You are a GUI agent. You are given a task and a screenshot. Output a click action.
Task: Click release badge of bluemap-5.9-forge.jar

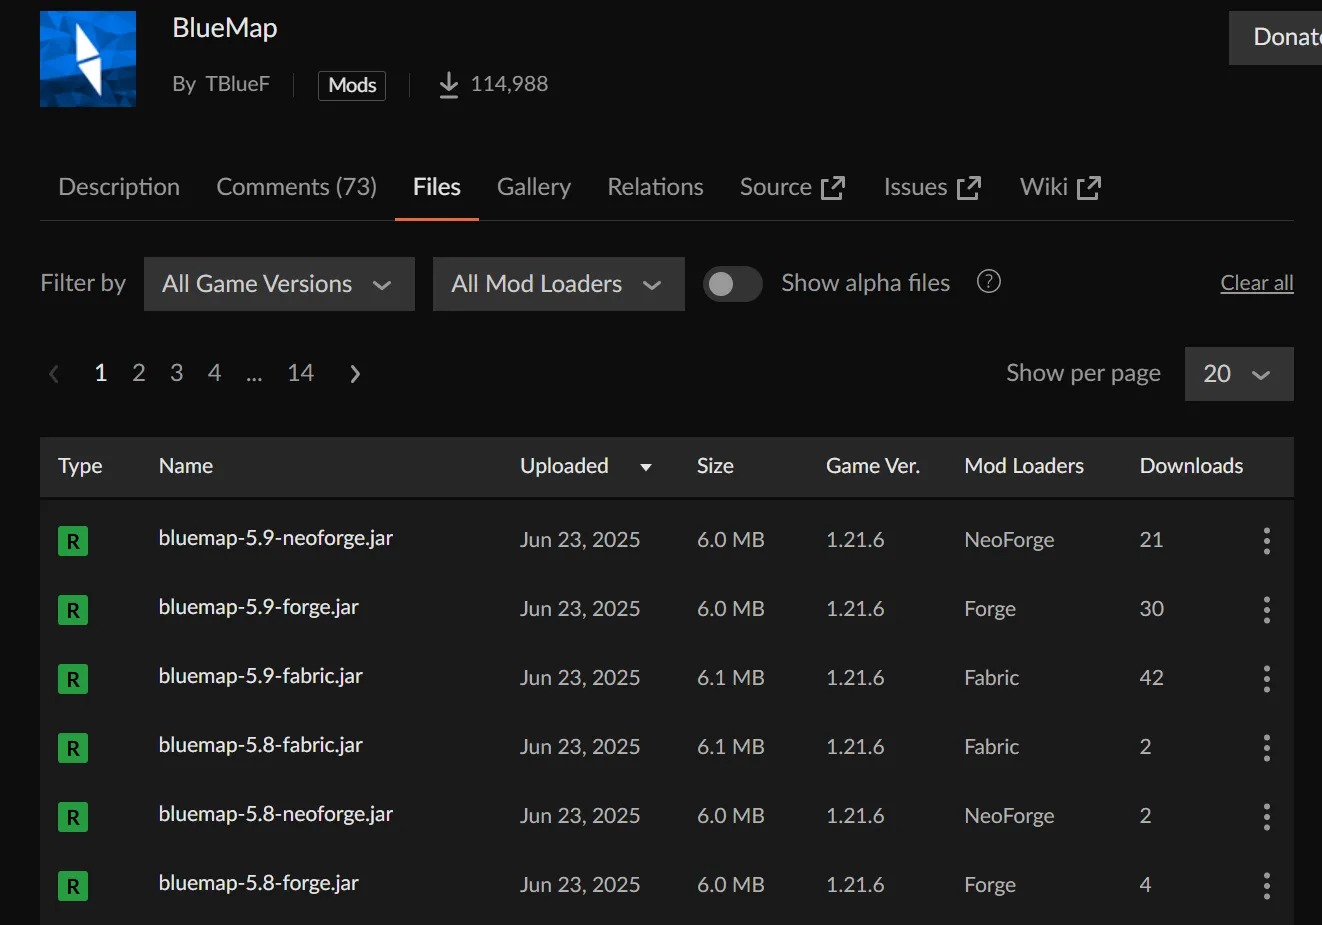(x=73, y=610)
